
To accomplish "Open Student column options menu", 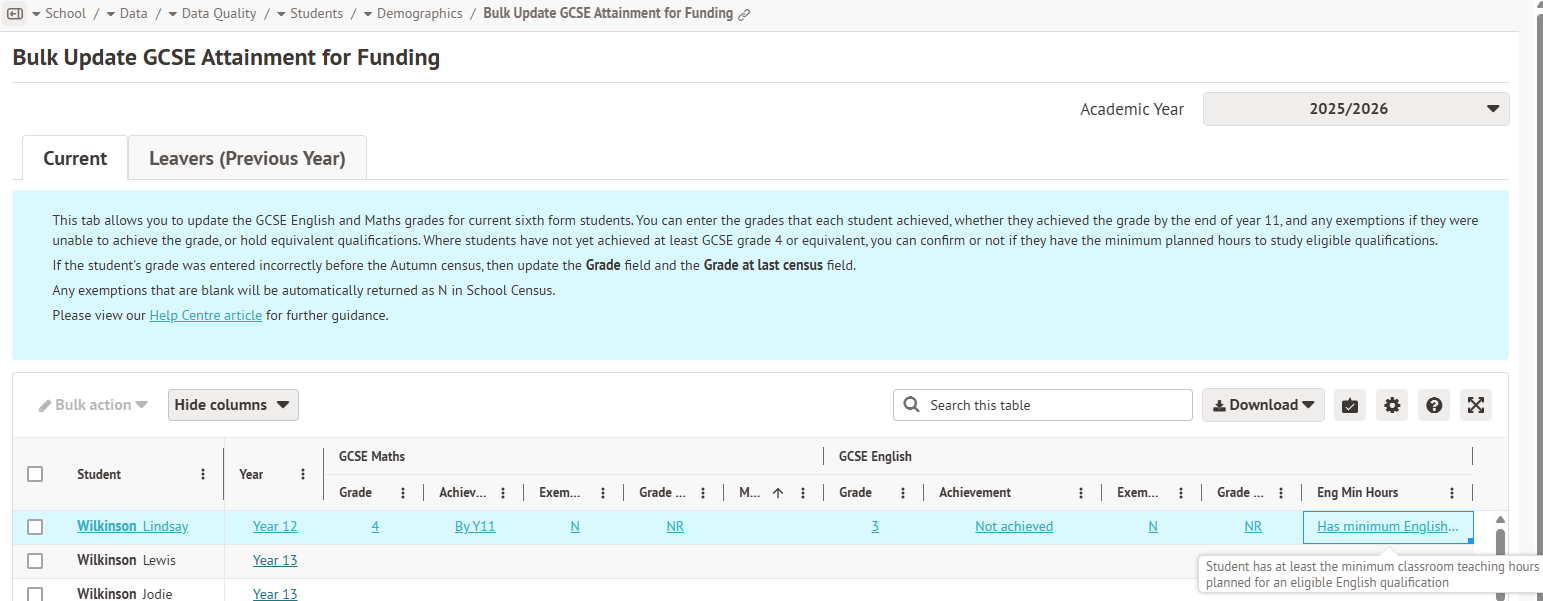I will (x=203, y=475).
